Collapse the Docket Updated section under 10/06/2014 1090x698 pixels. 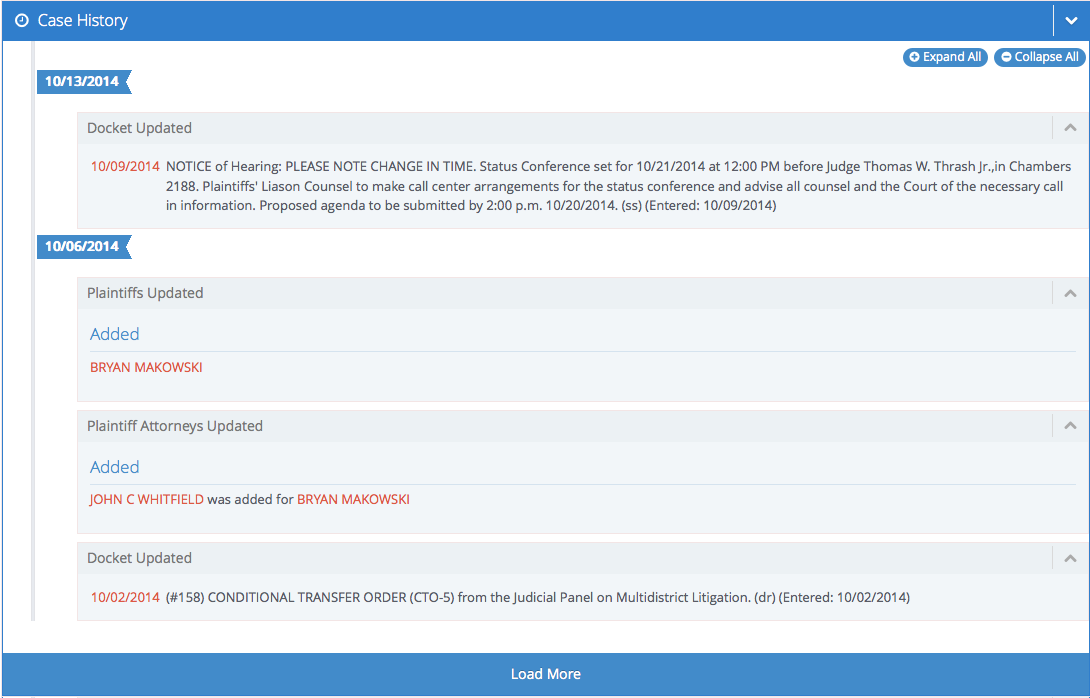(x=1070, y=558)
